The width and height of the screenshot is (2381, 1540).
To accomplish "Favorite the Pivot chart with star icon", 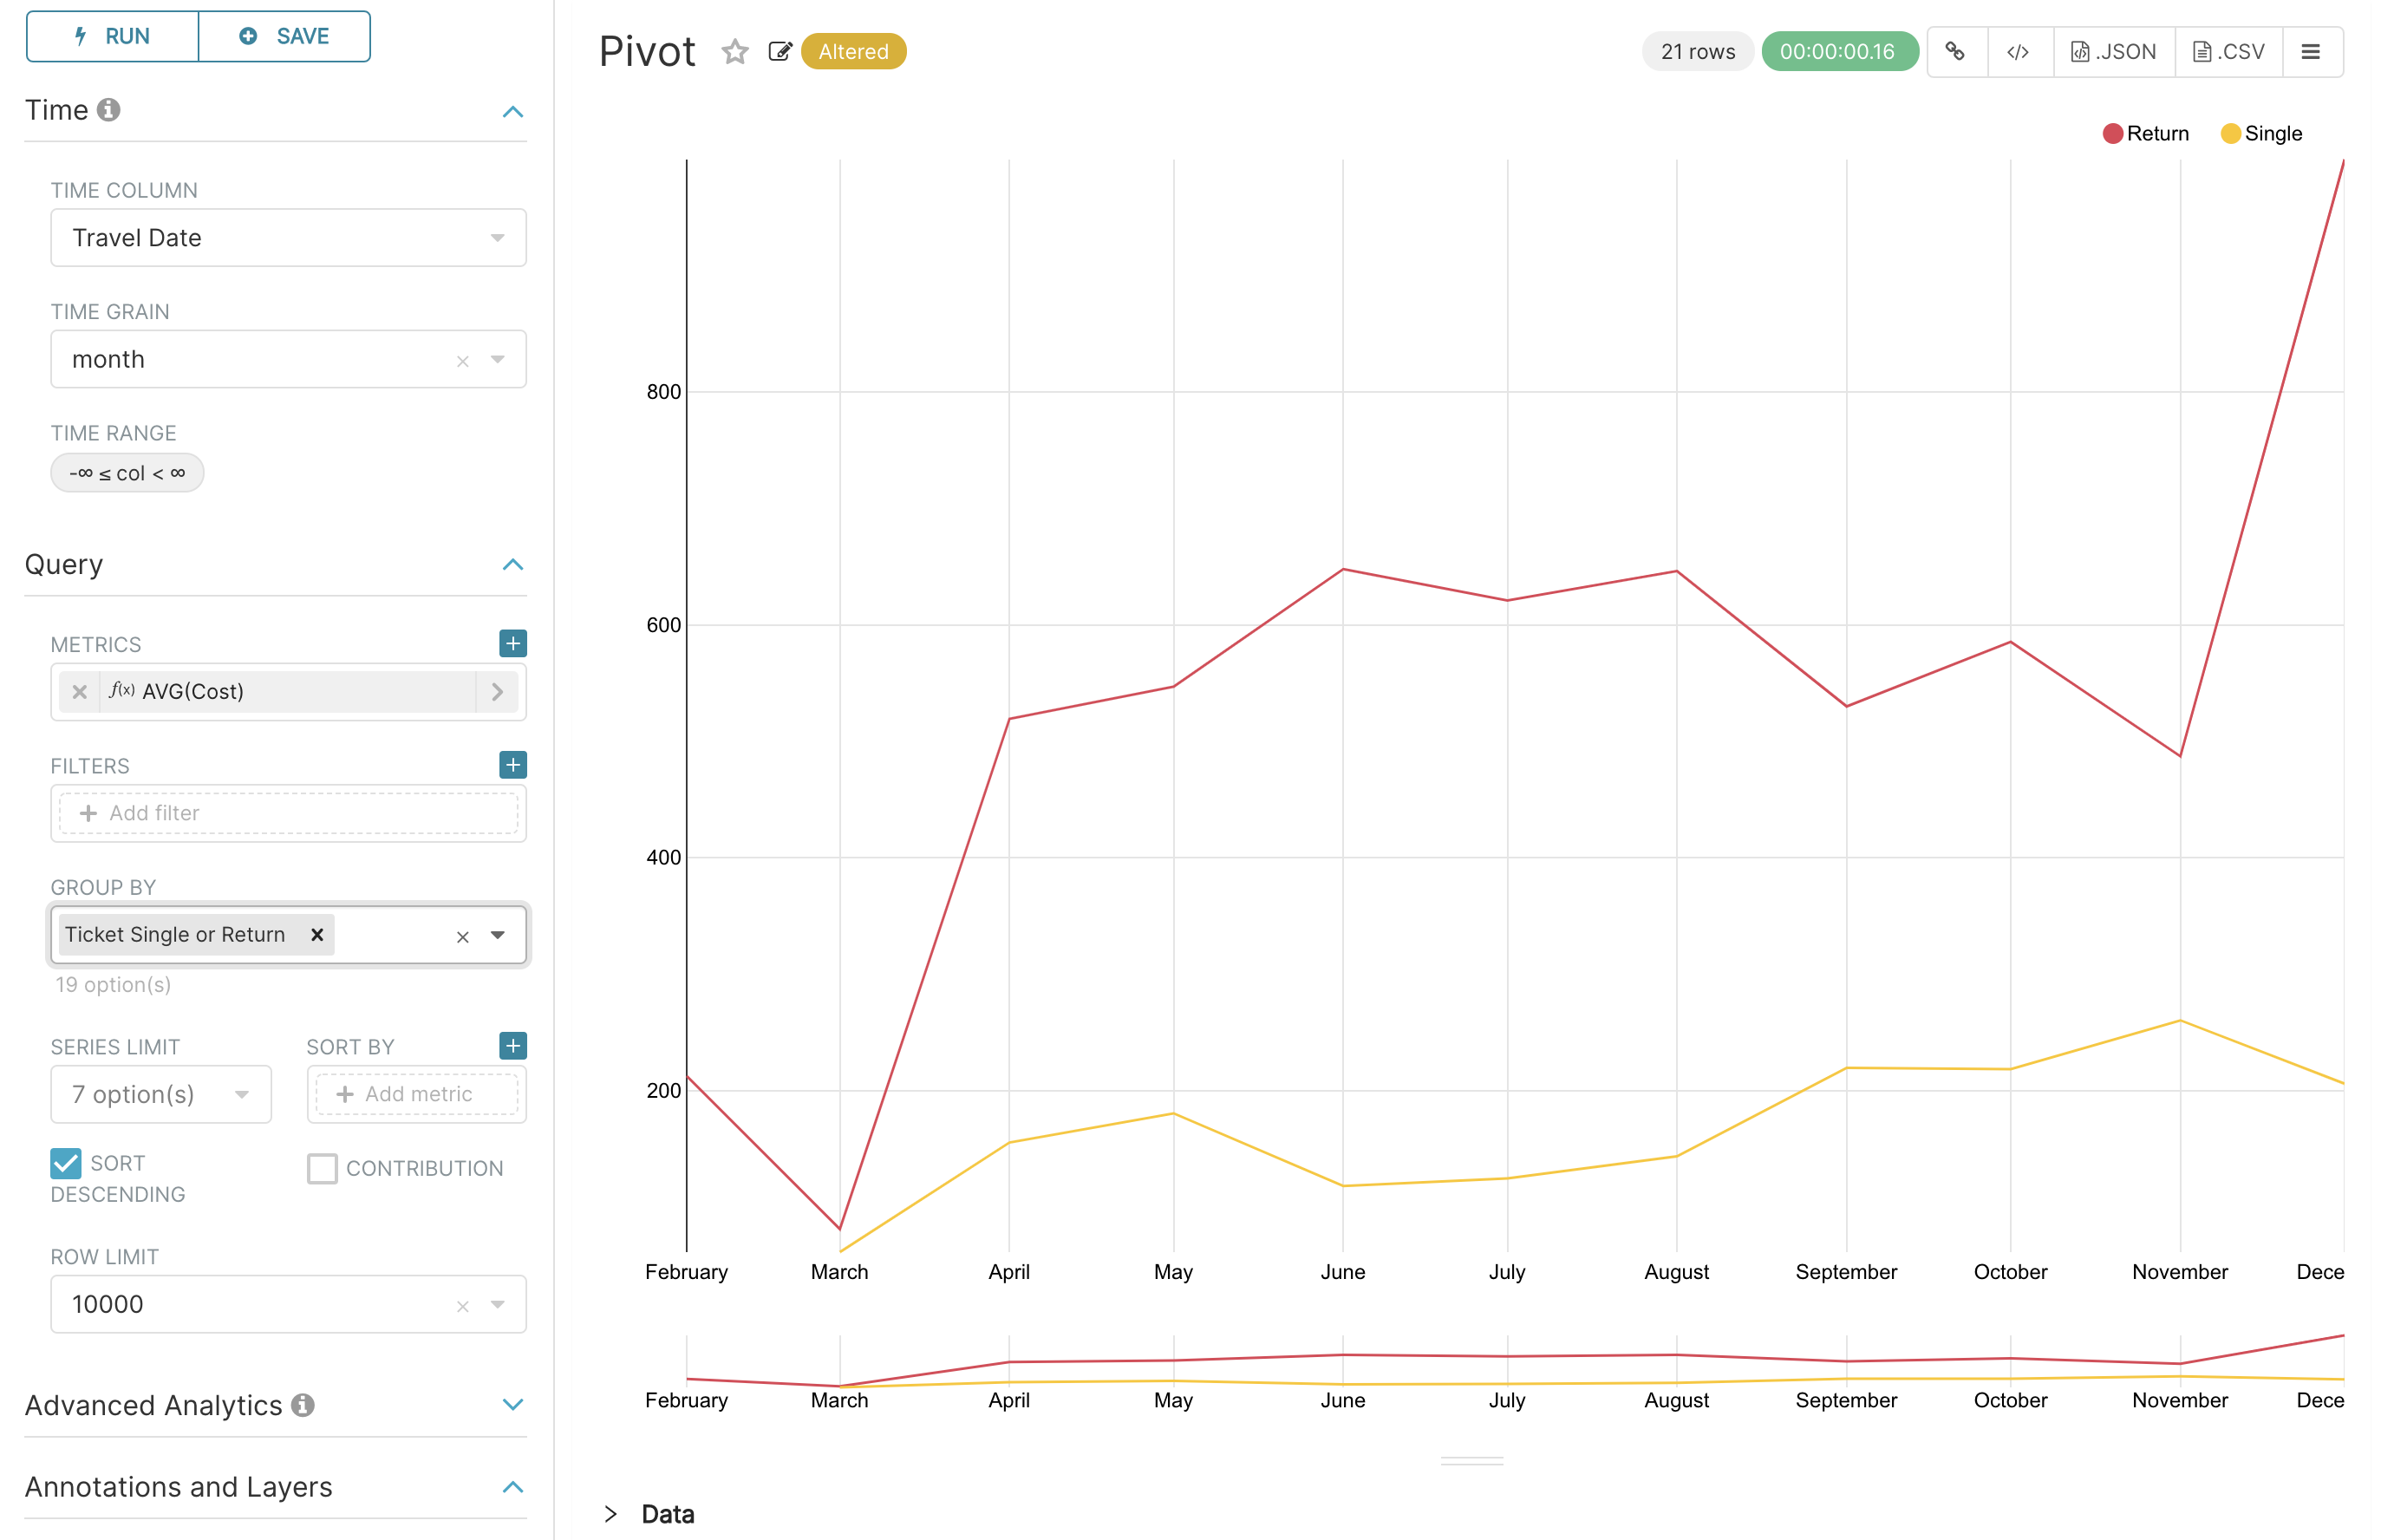I will (x=735, y=51).
